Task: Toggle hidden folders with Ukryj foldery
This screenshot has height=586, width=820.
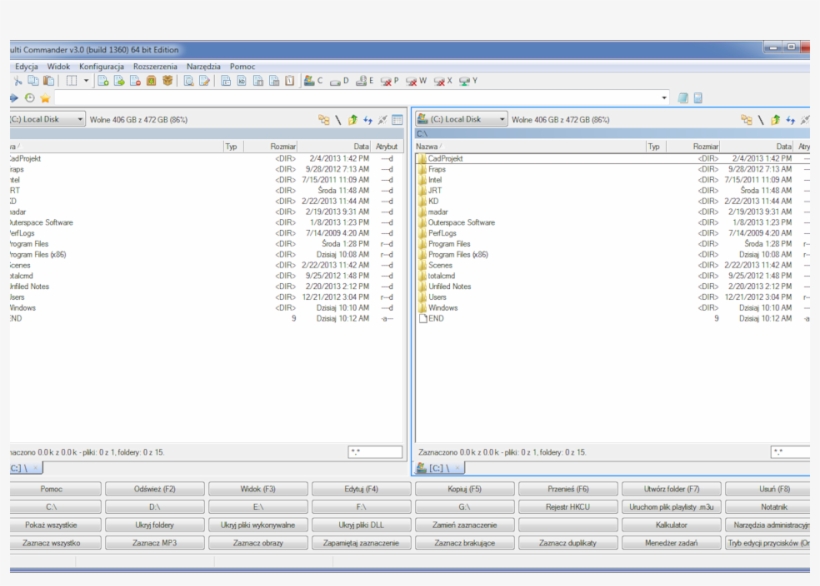Action: (154, 525)
